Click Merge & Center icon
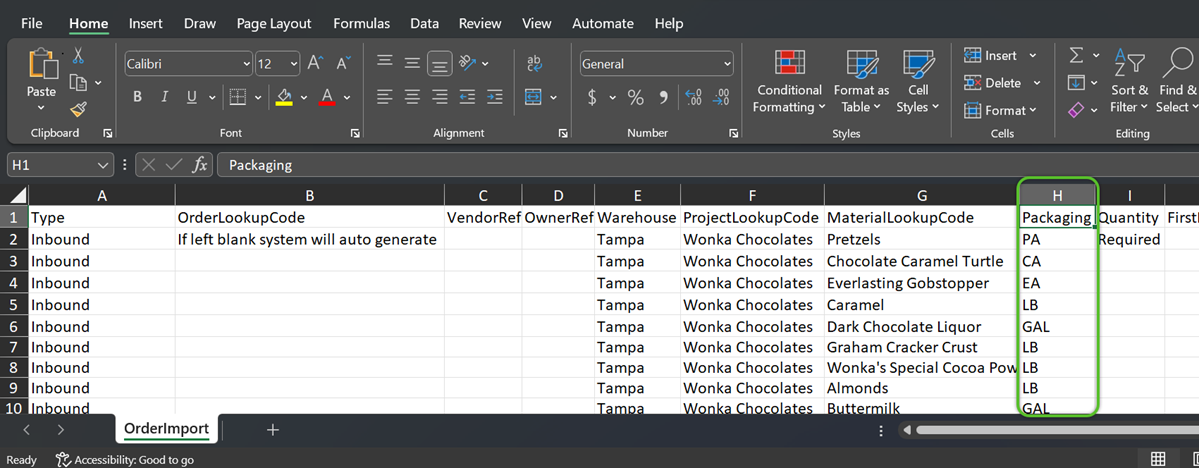The height and width of the screenshot is (468, 1199). coord(533,97)
